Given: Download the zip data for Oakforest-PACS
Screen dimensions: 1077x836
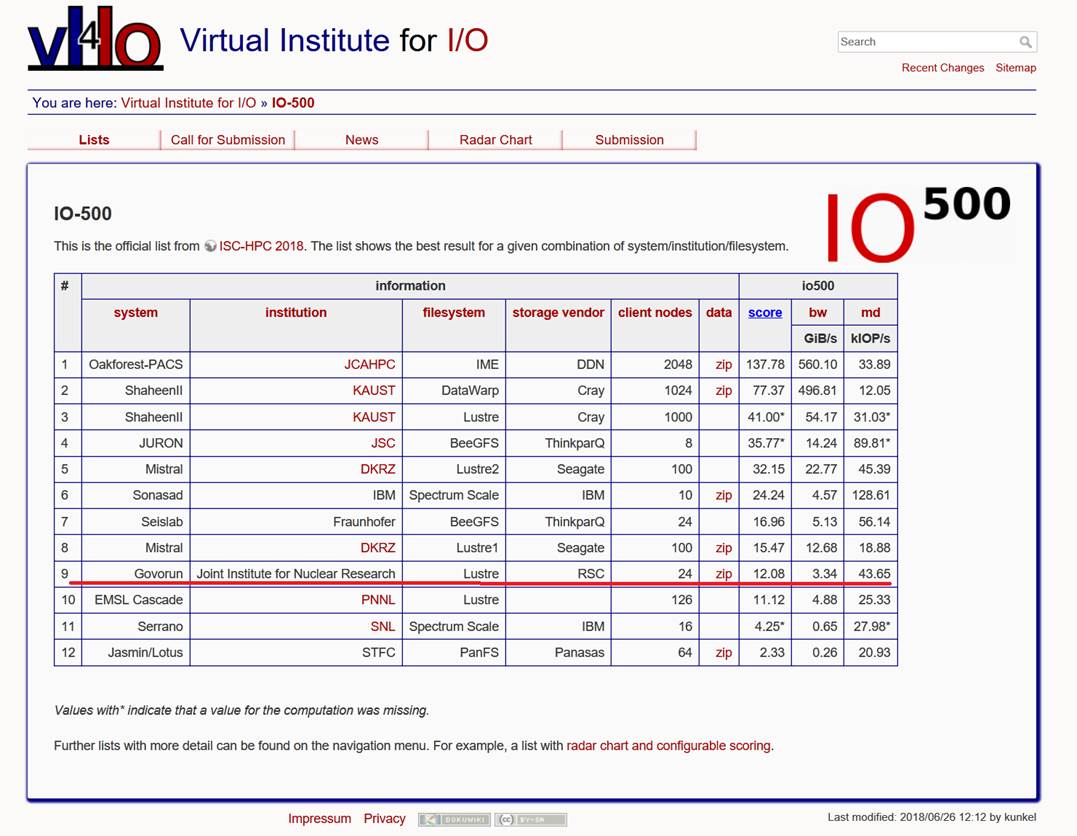Looking at the screenshot, I should coord(723,365).
